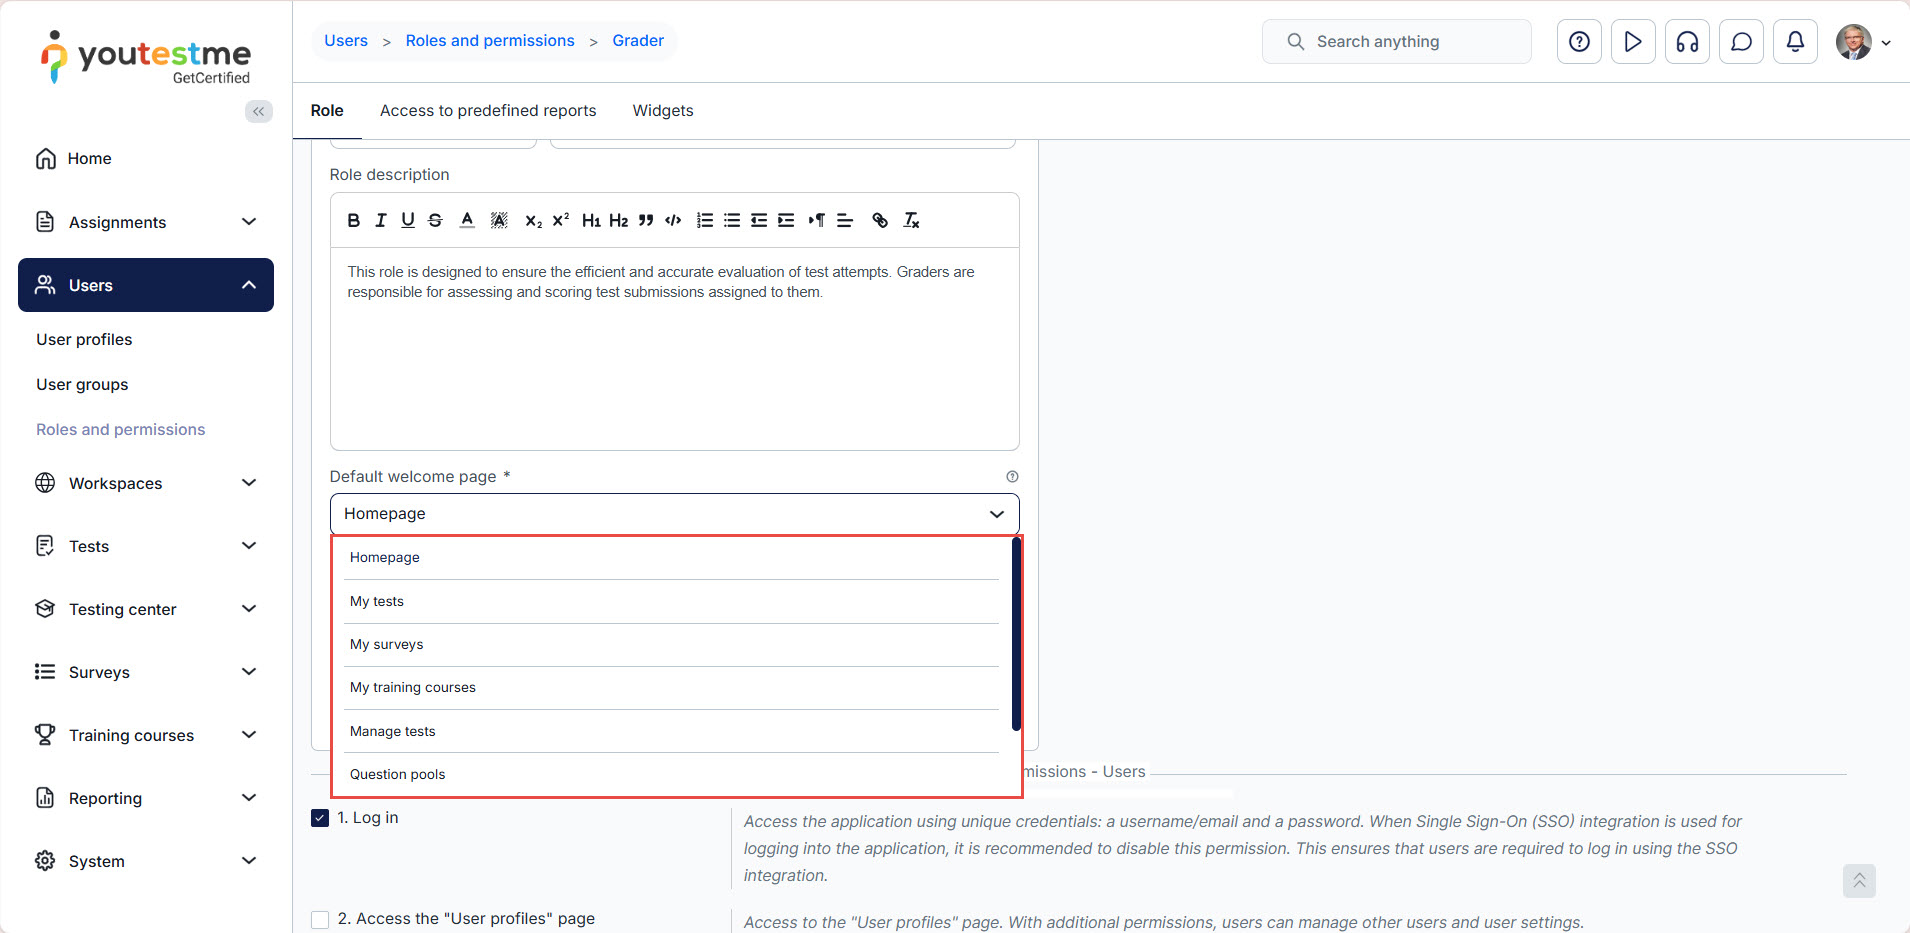Image resolution: width=1910 pixels, height=933 pixels.
Task: Insert a numbered list in the description
Action: tap(705, 220)
